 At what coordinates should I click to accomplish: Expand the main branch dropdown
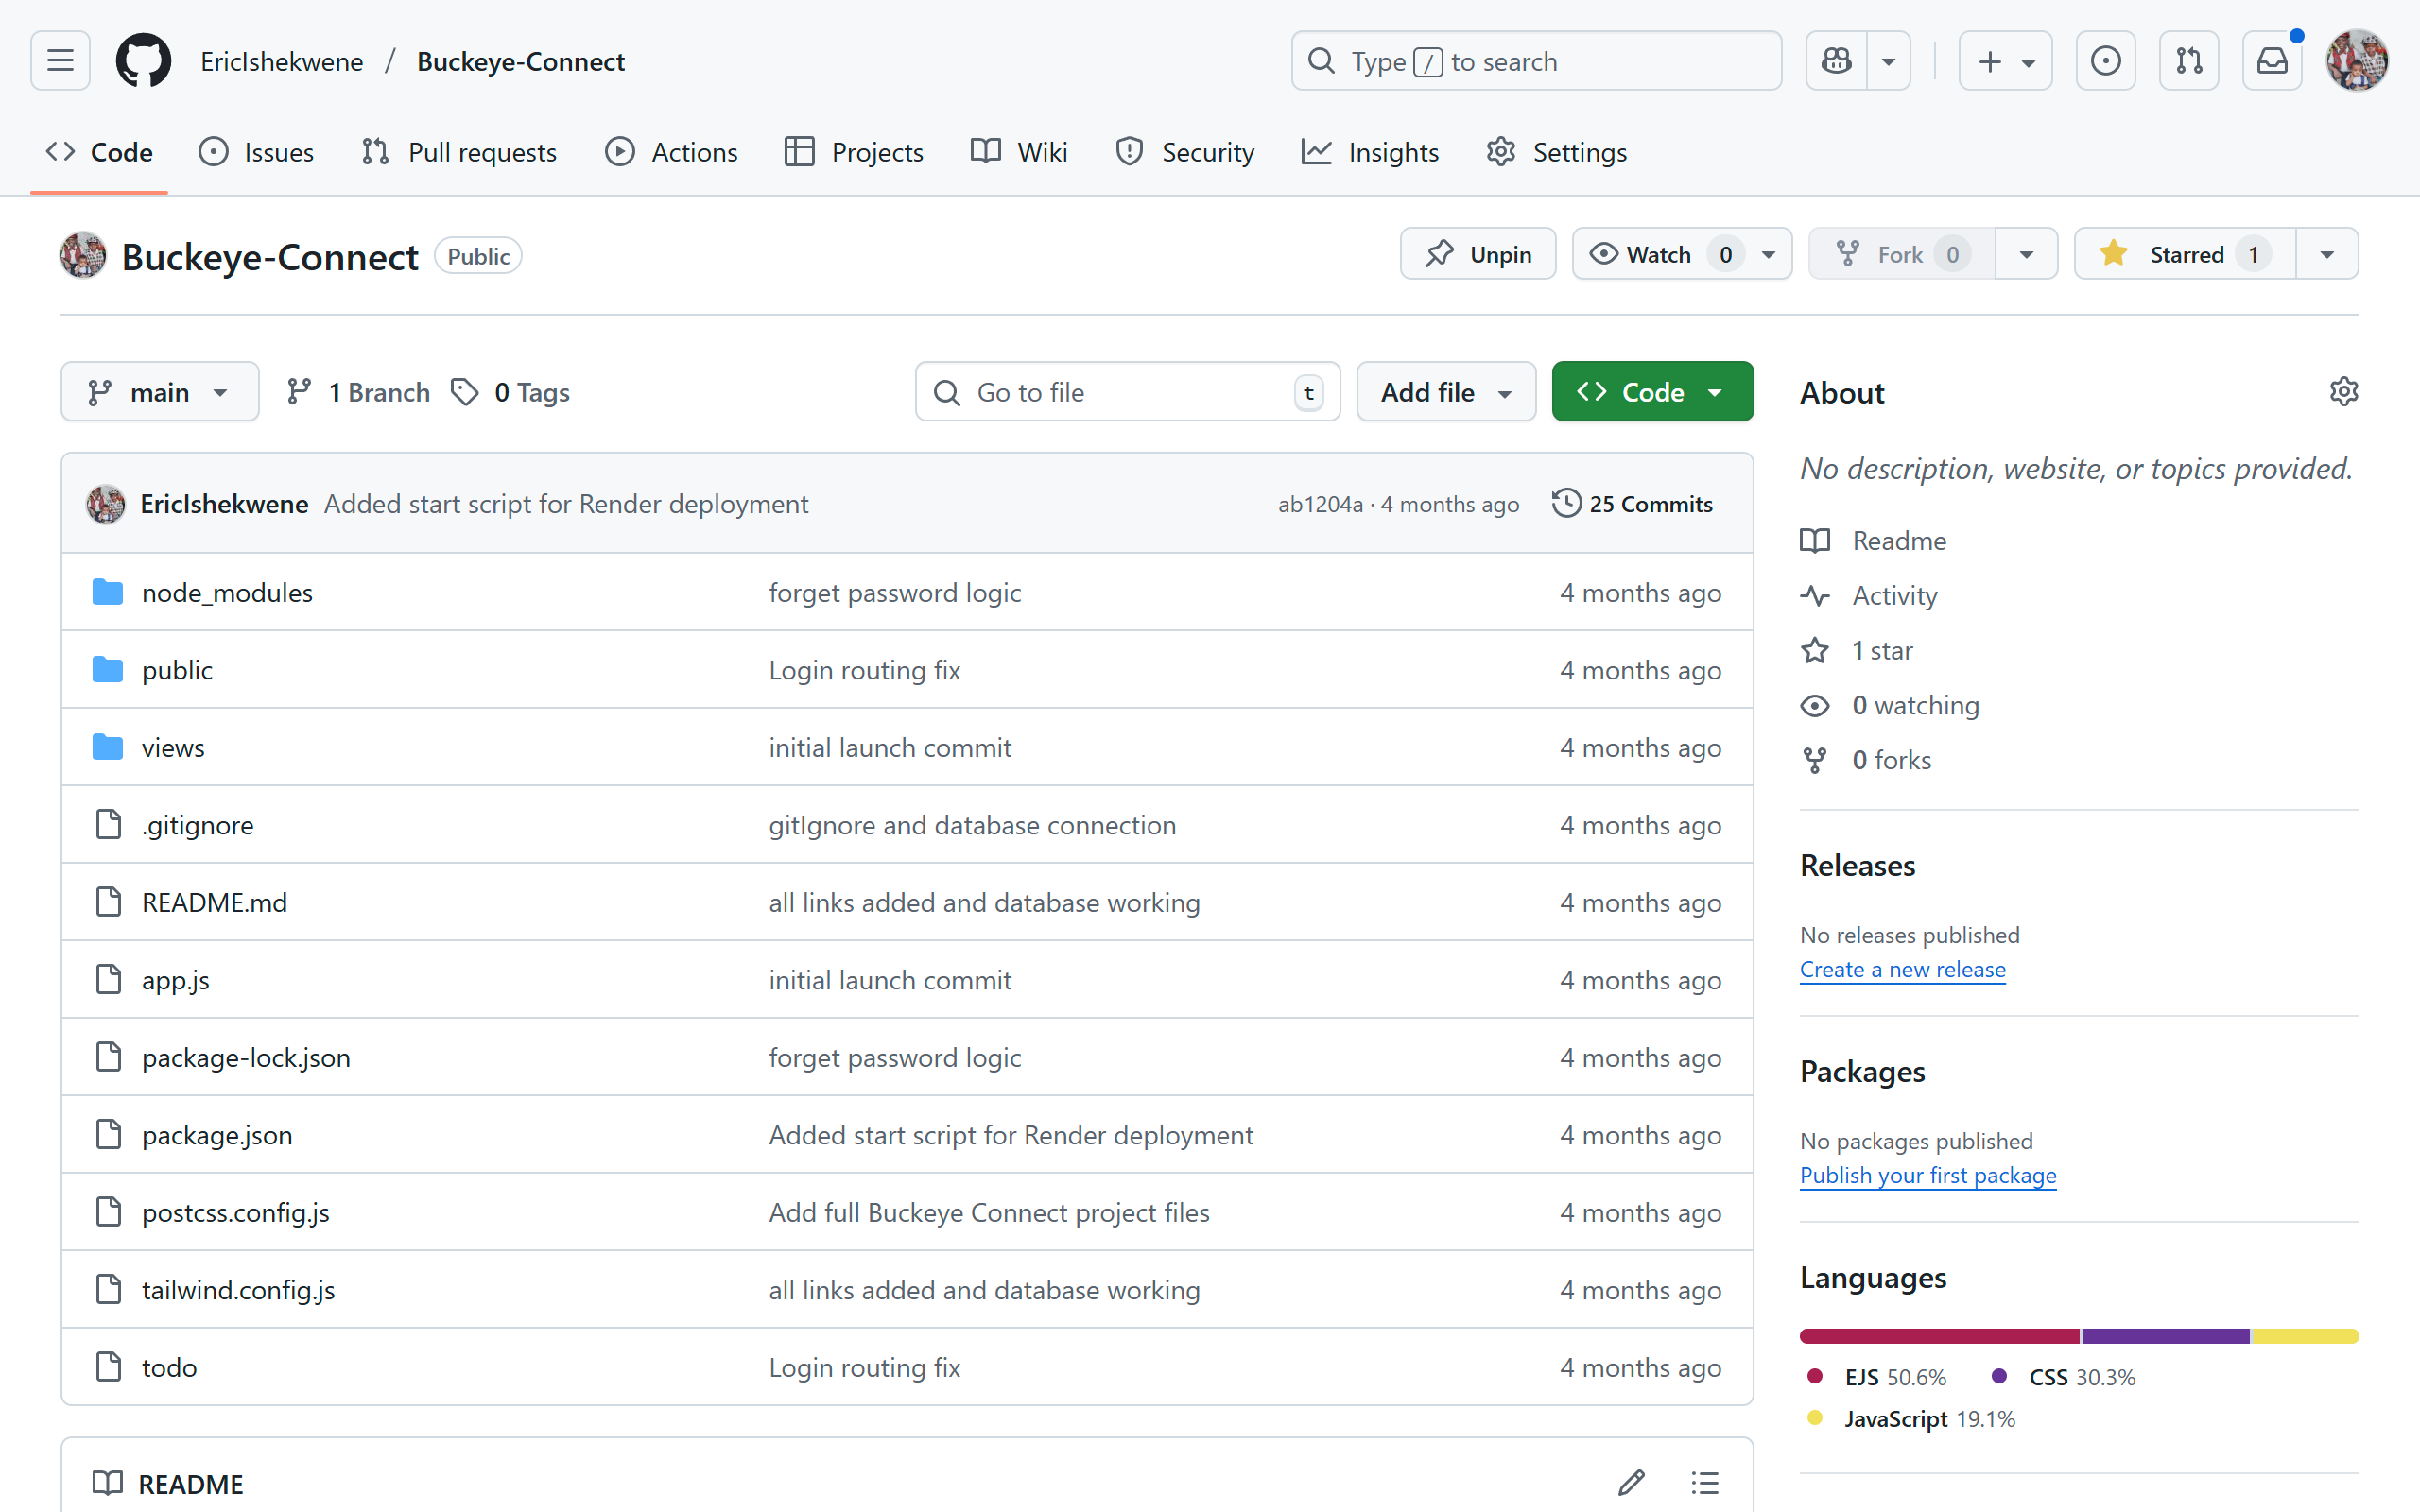point(160,392)
